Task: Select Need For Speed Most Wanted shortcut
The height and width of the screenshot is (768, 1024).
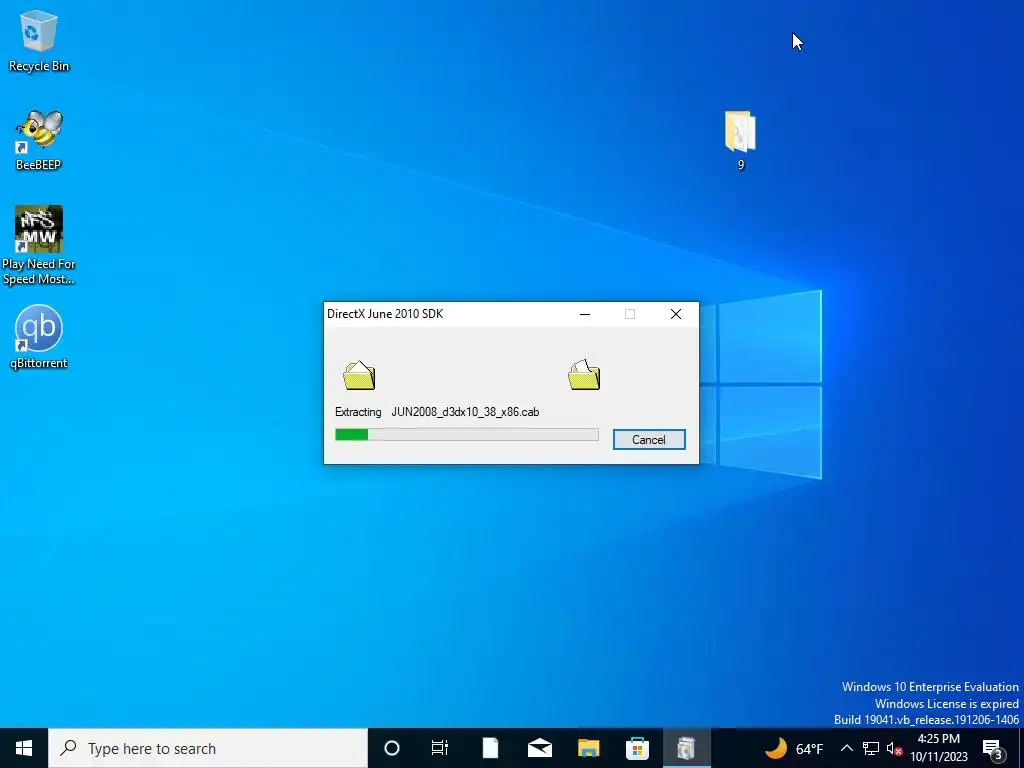Action: coord(39,246)
